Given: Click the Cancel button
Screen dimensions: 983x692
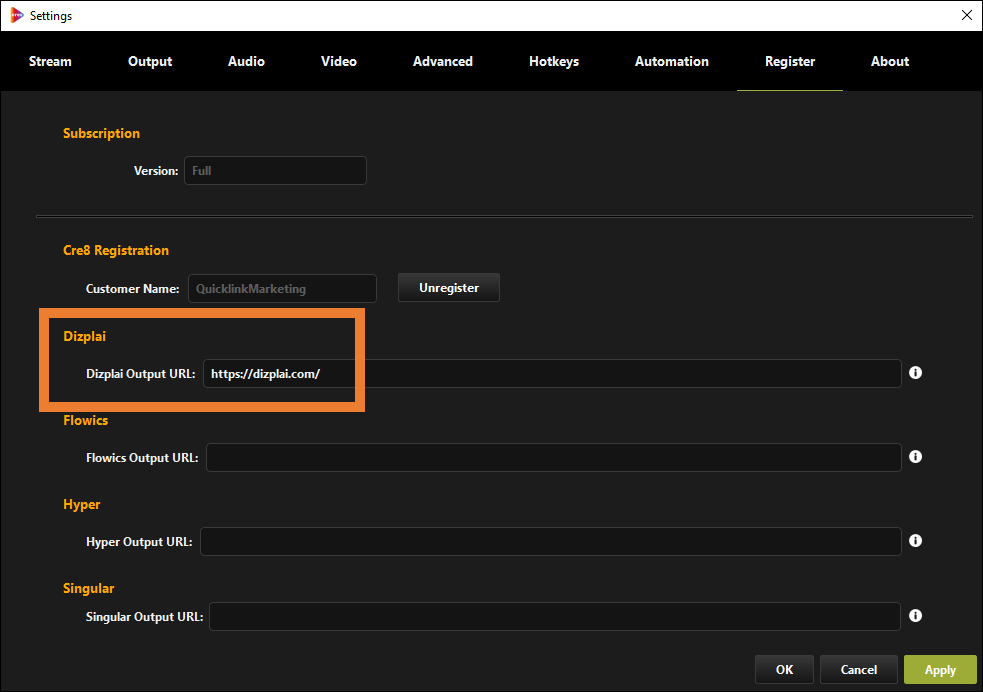Looking at the screenshot, I should coord(859,669).
